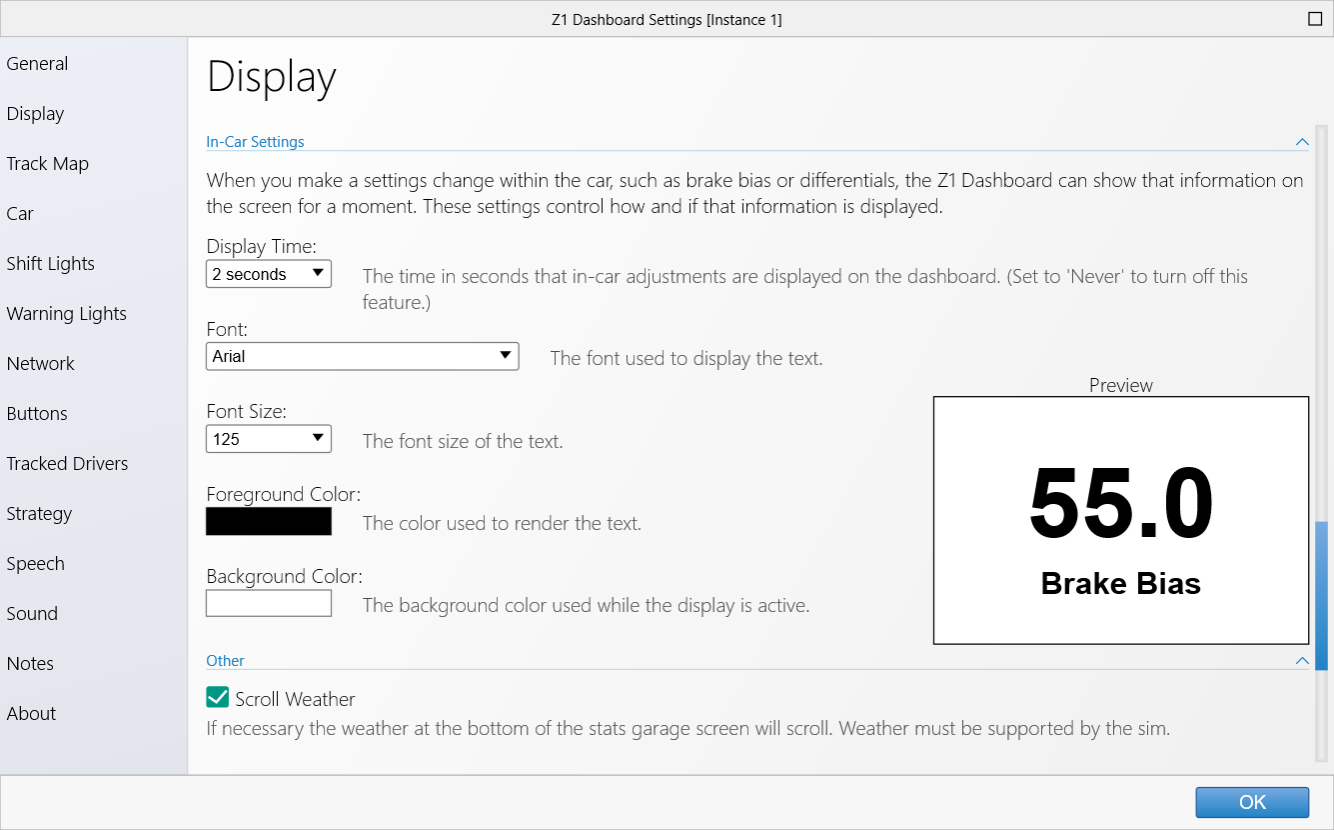The image size is (1334, 830).
Task: Click the Brake Bias preview box
Action: point(1121,520)
